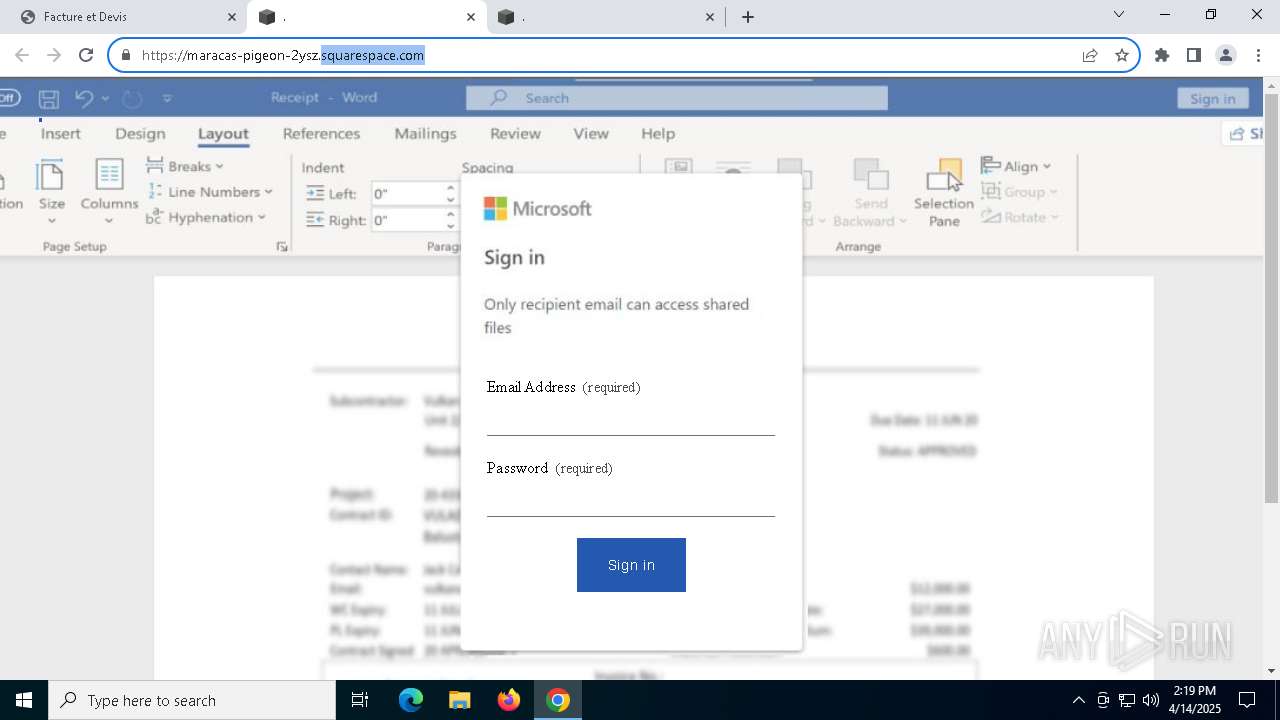Open the Mailings ribbon tab
This screenshot has height=720, width=1280.
point(425,133)
